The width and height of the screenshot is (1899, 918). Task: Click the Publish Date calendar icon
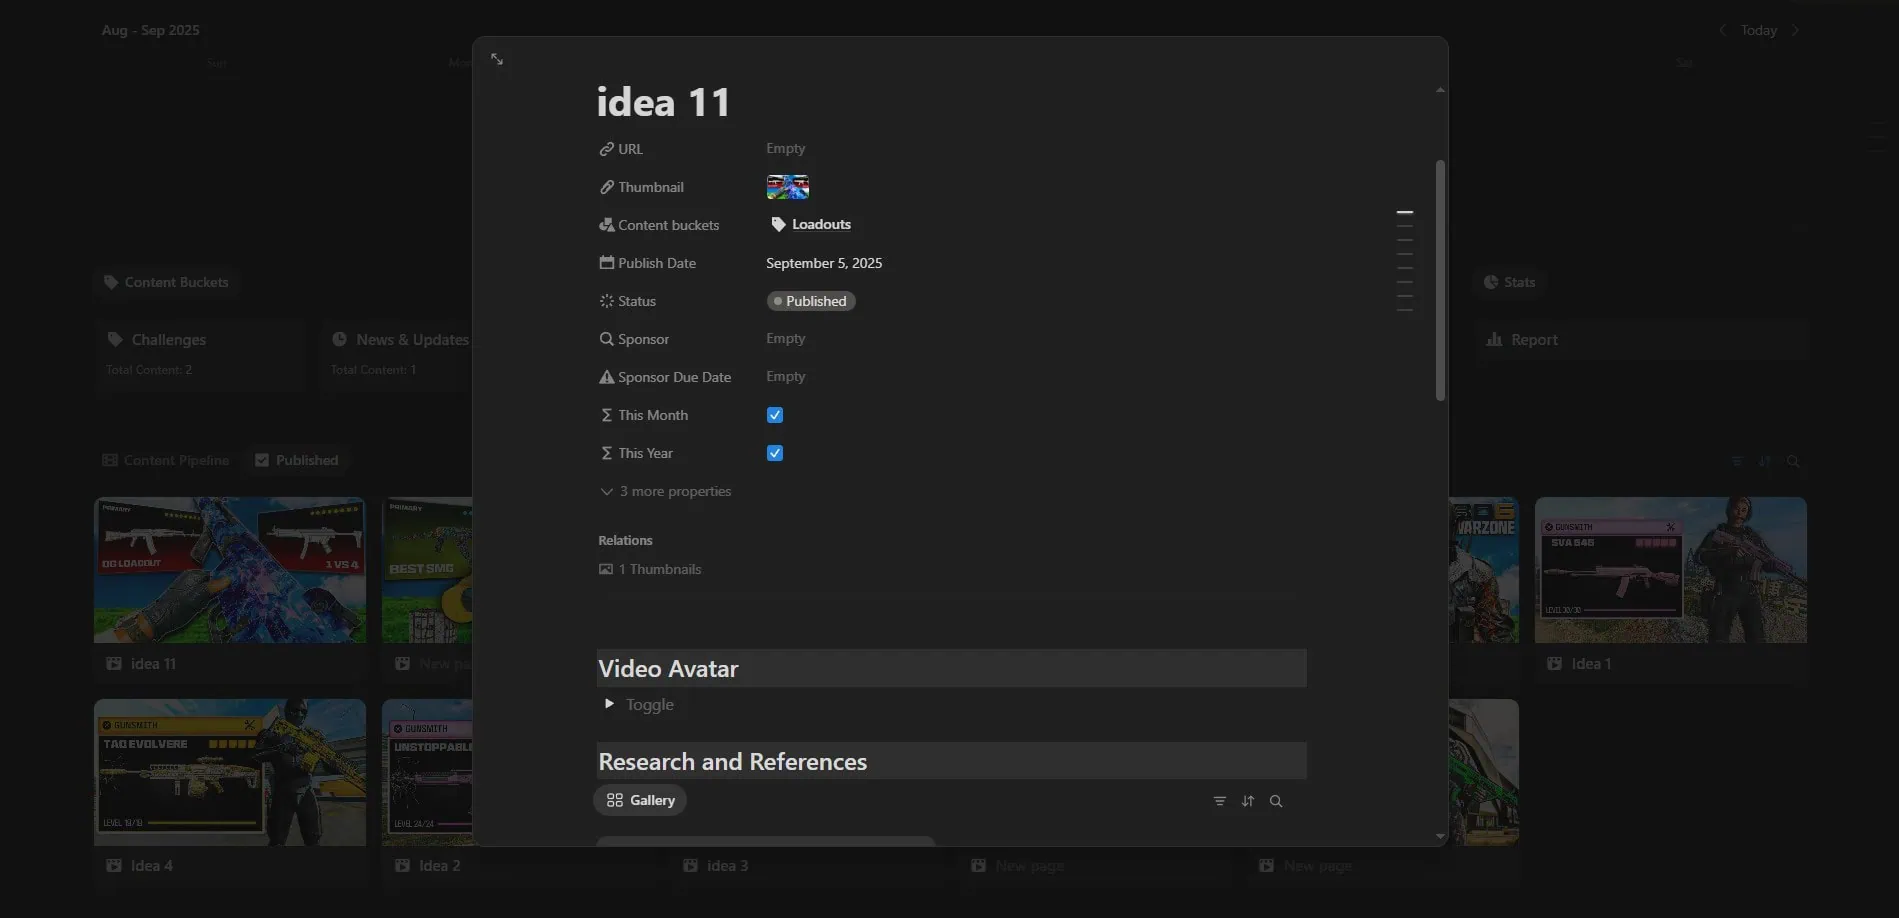pyautogui.click(x=606, y=263)
